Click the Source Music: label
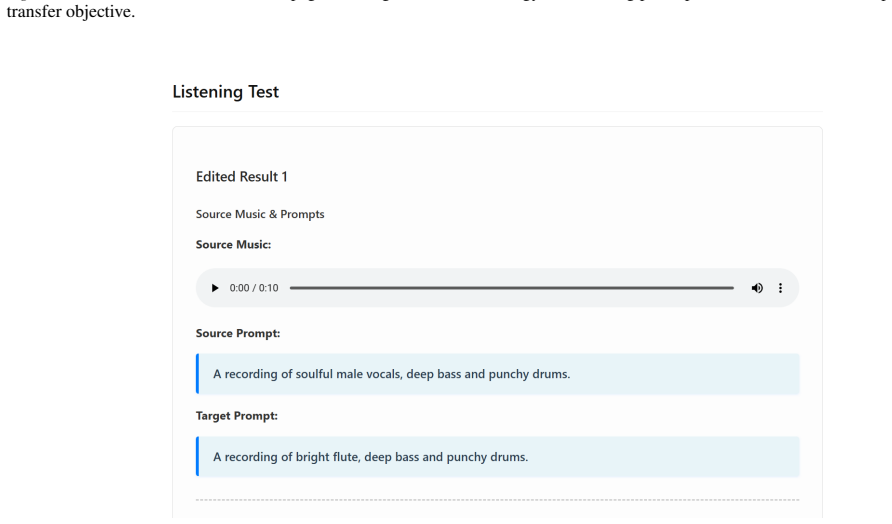The height and width of the screenshot is (524, 892). 233,245
